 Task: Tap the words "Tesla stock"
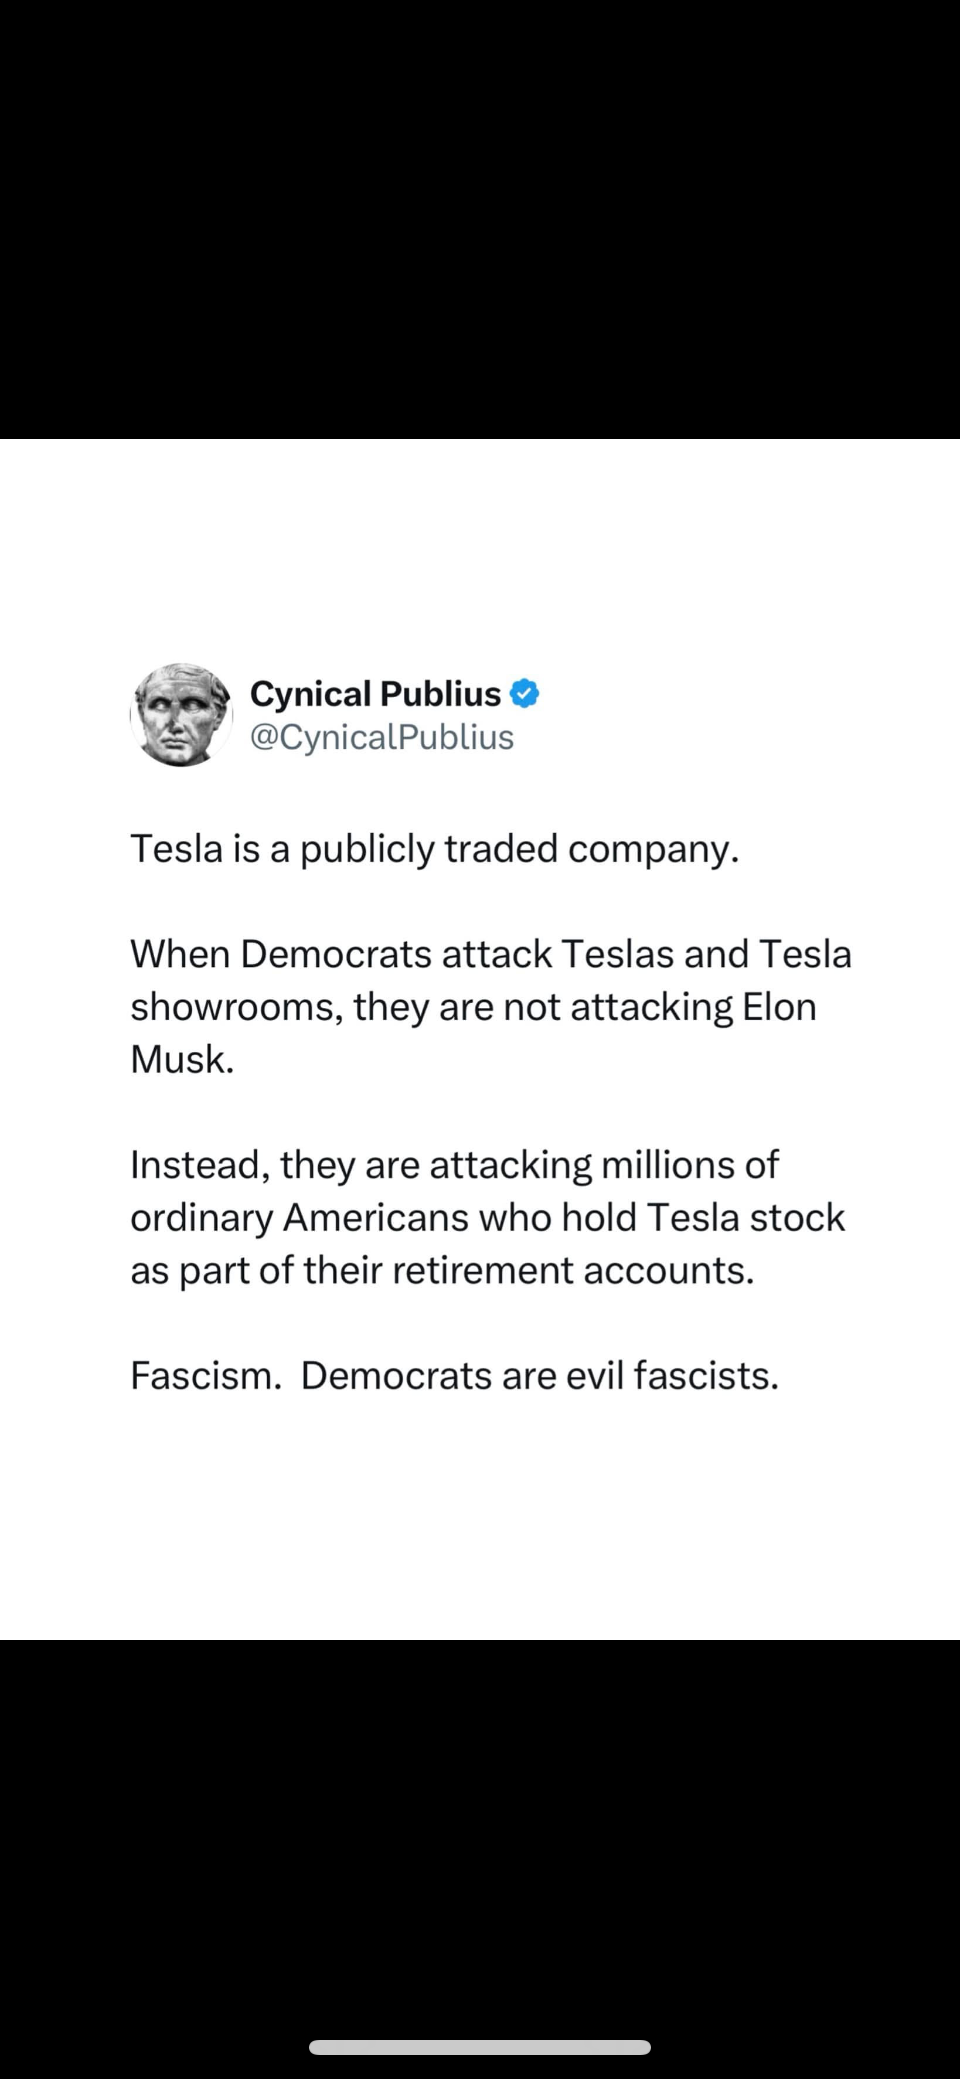[x=745, y=1218]
